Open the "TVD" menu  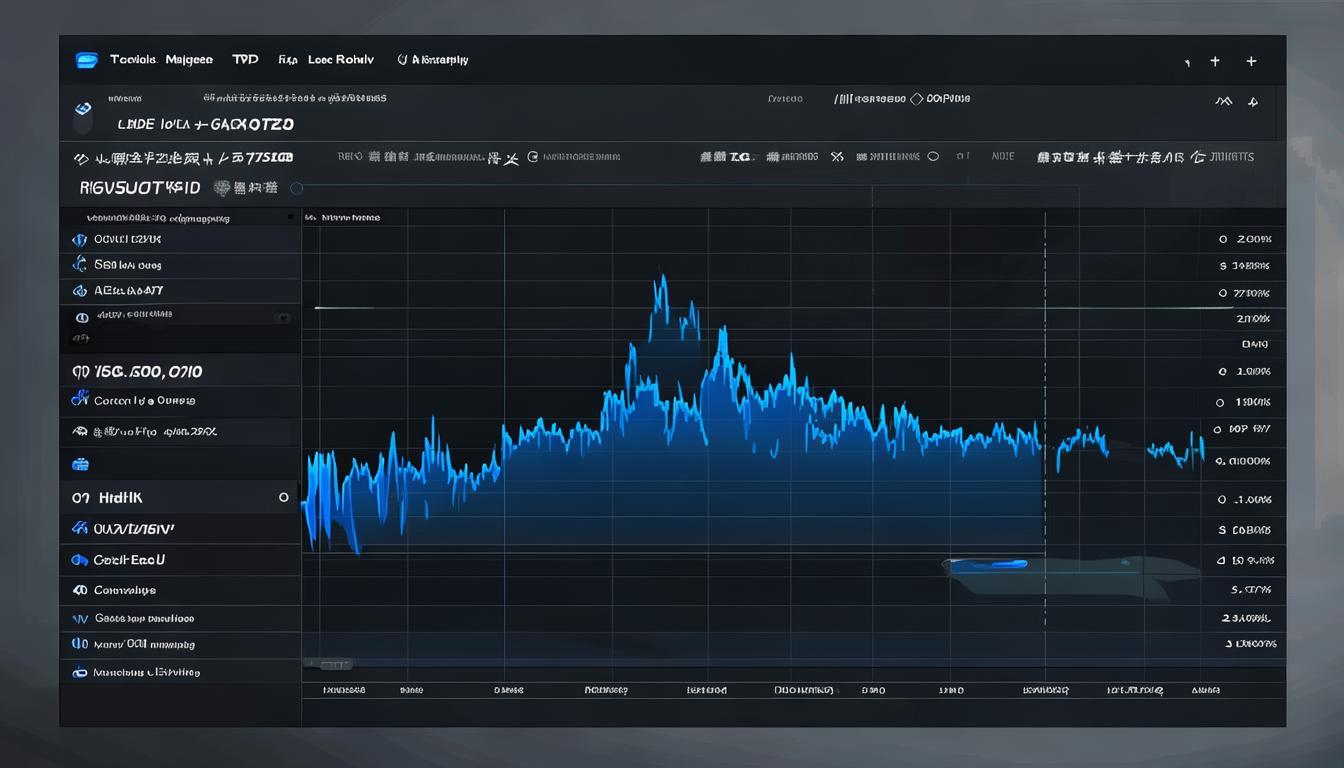[245, 60]
